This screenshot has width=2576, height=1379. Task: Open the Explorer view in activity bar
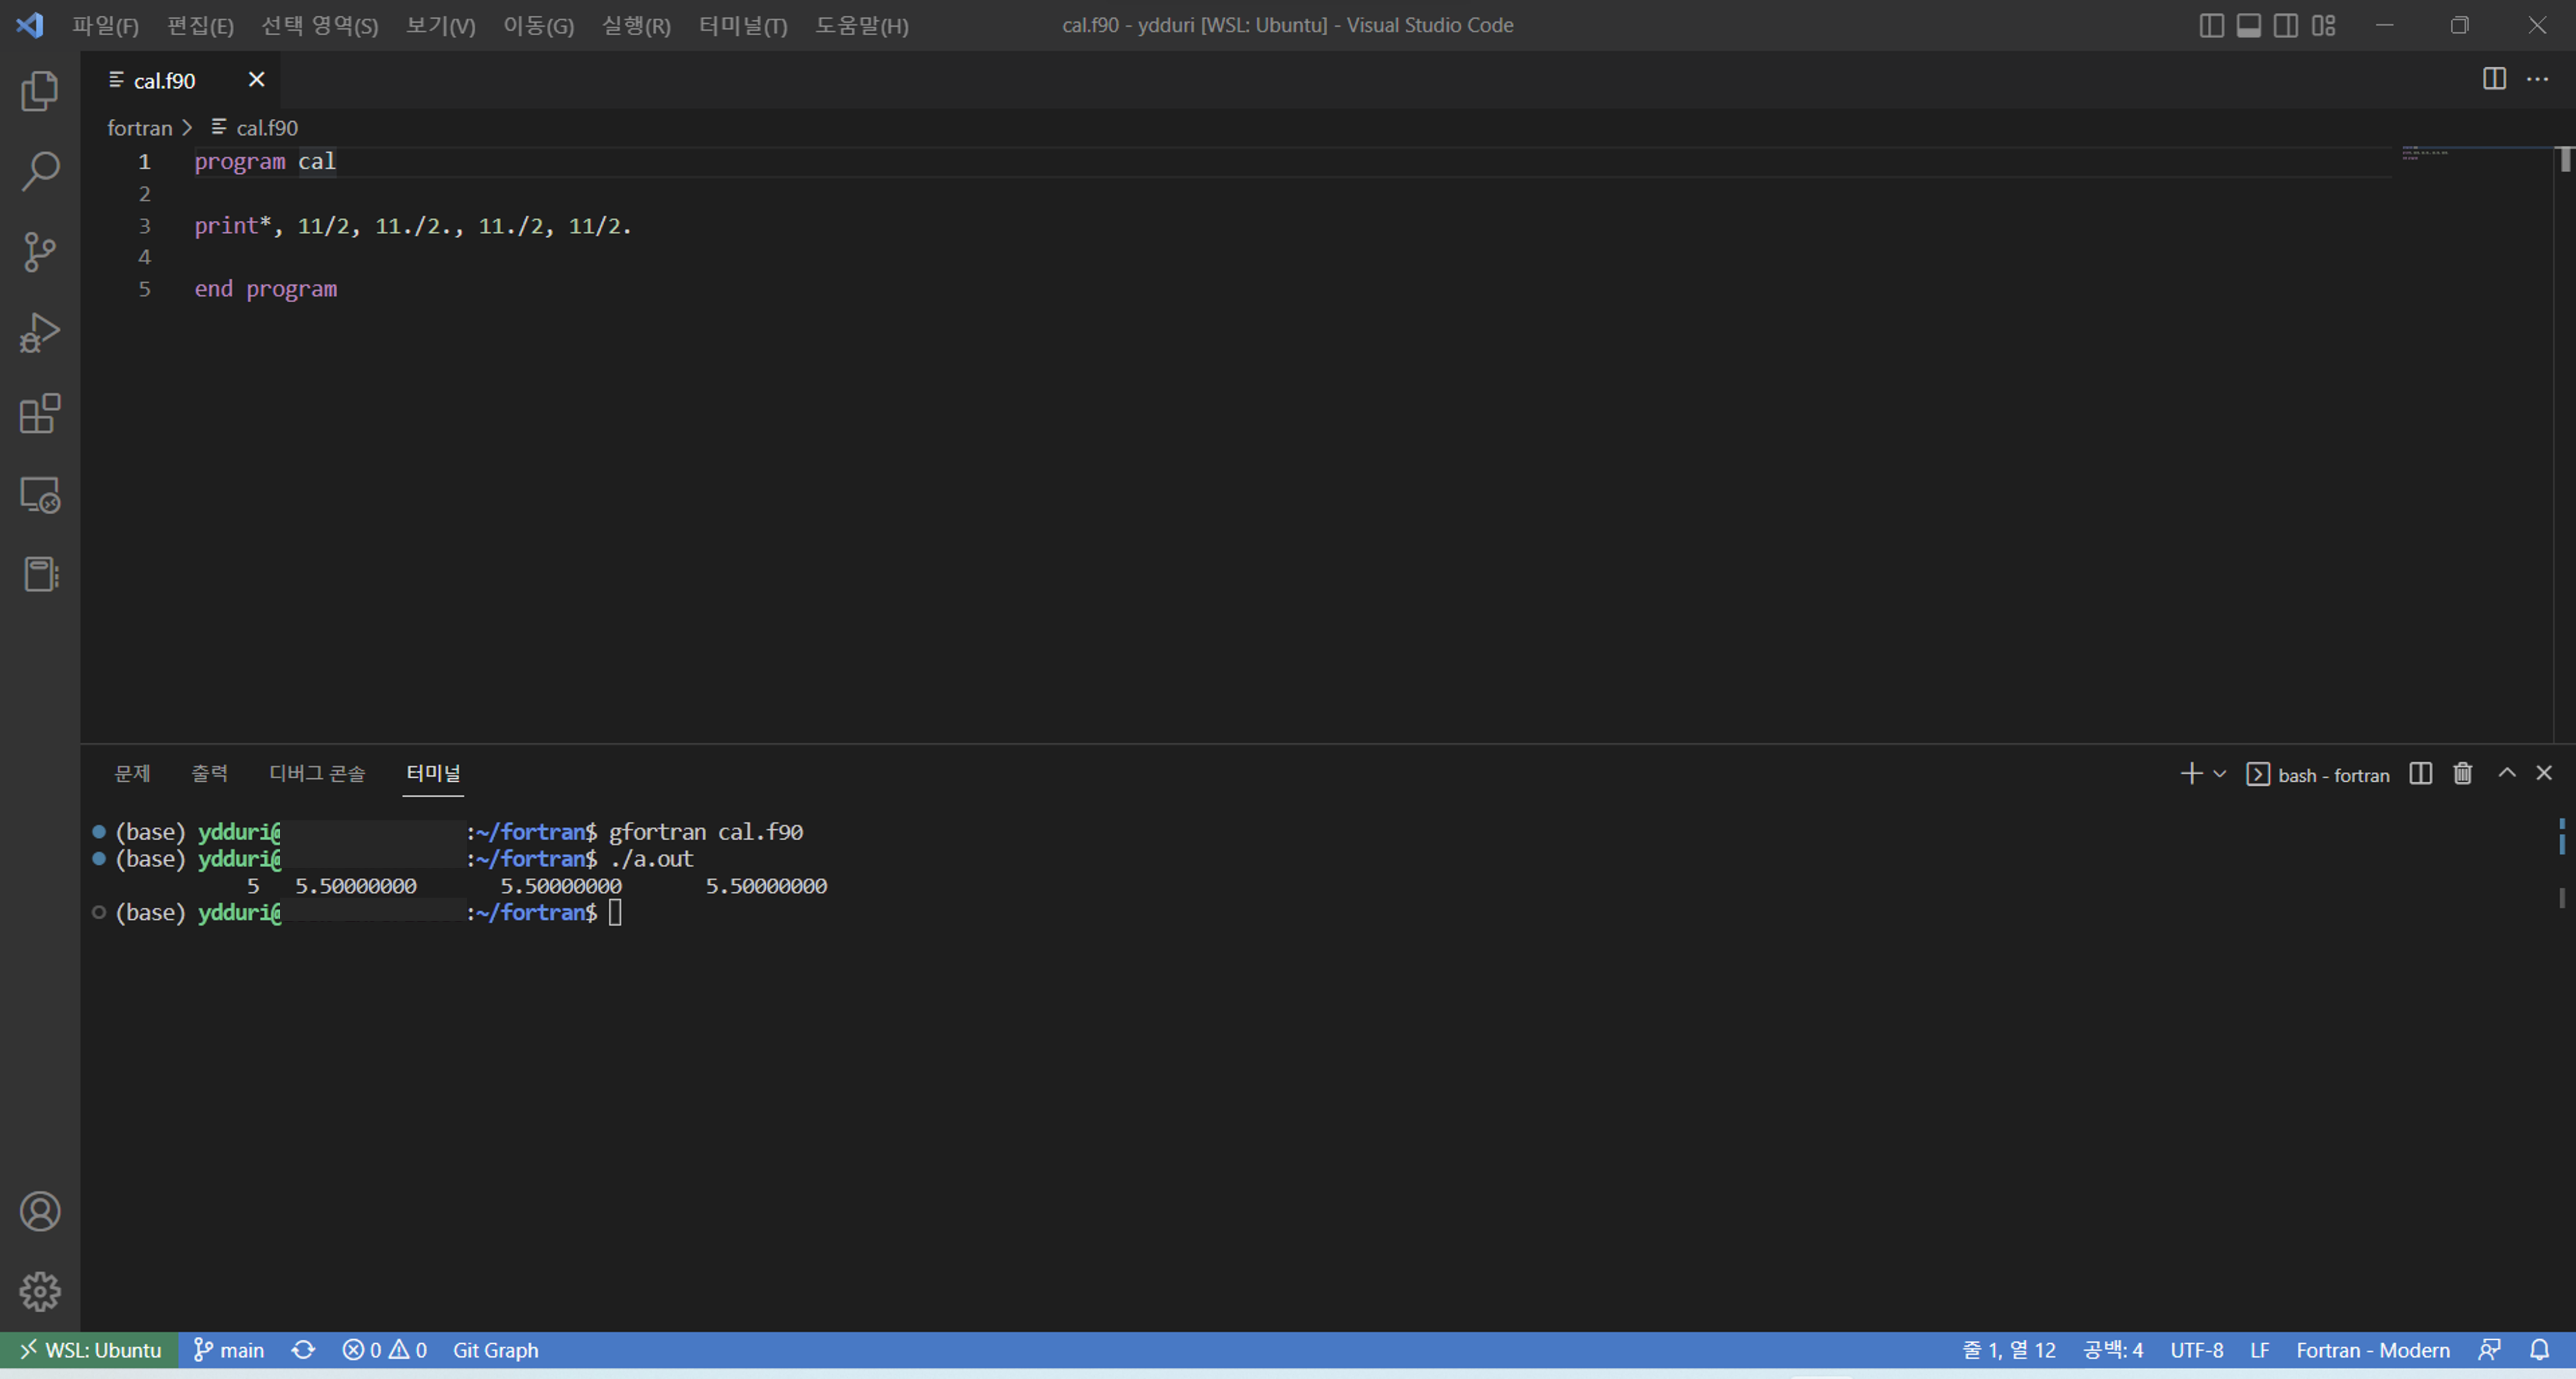pyautogui.click(x=40, y=91)
